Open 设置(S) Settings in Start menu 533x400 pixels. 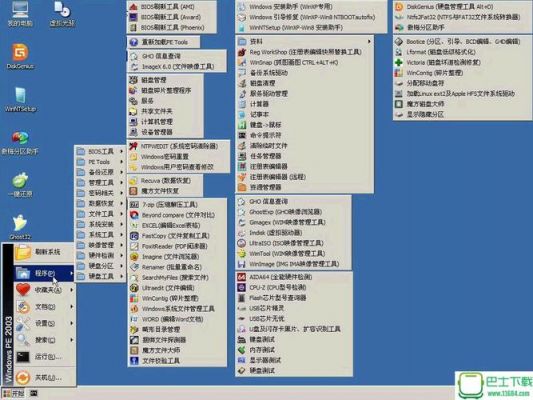[x=44, y=323]
